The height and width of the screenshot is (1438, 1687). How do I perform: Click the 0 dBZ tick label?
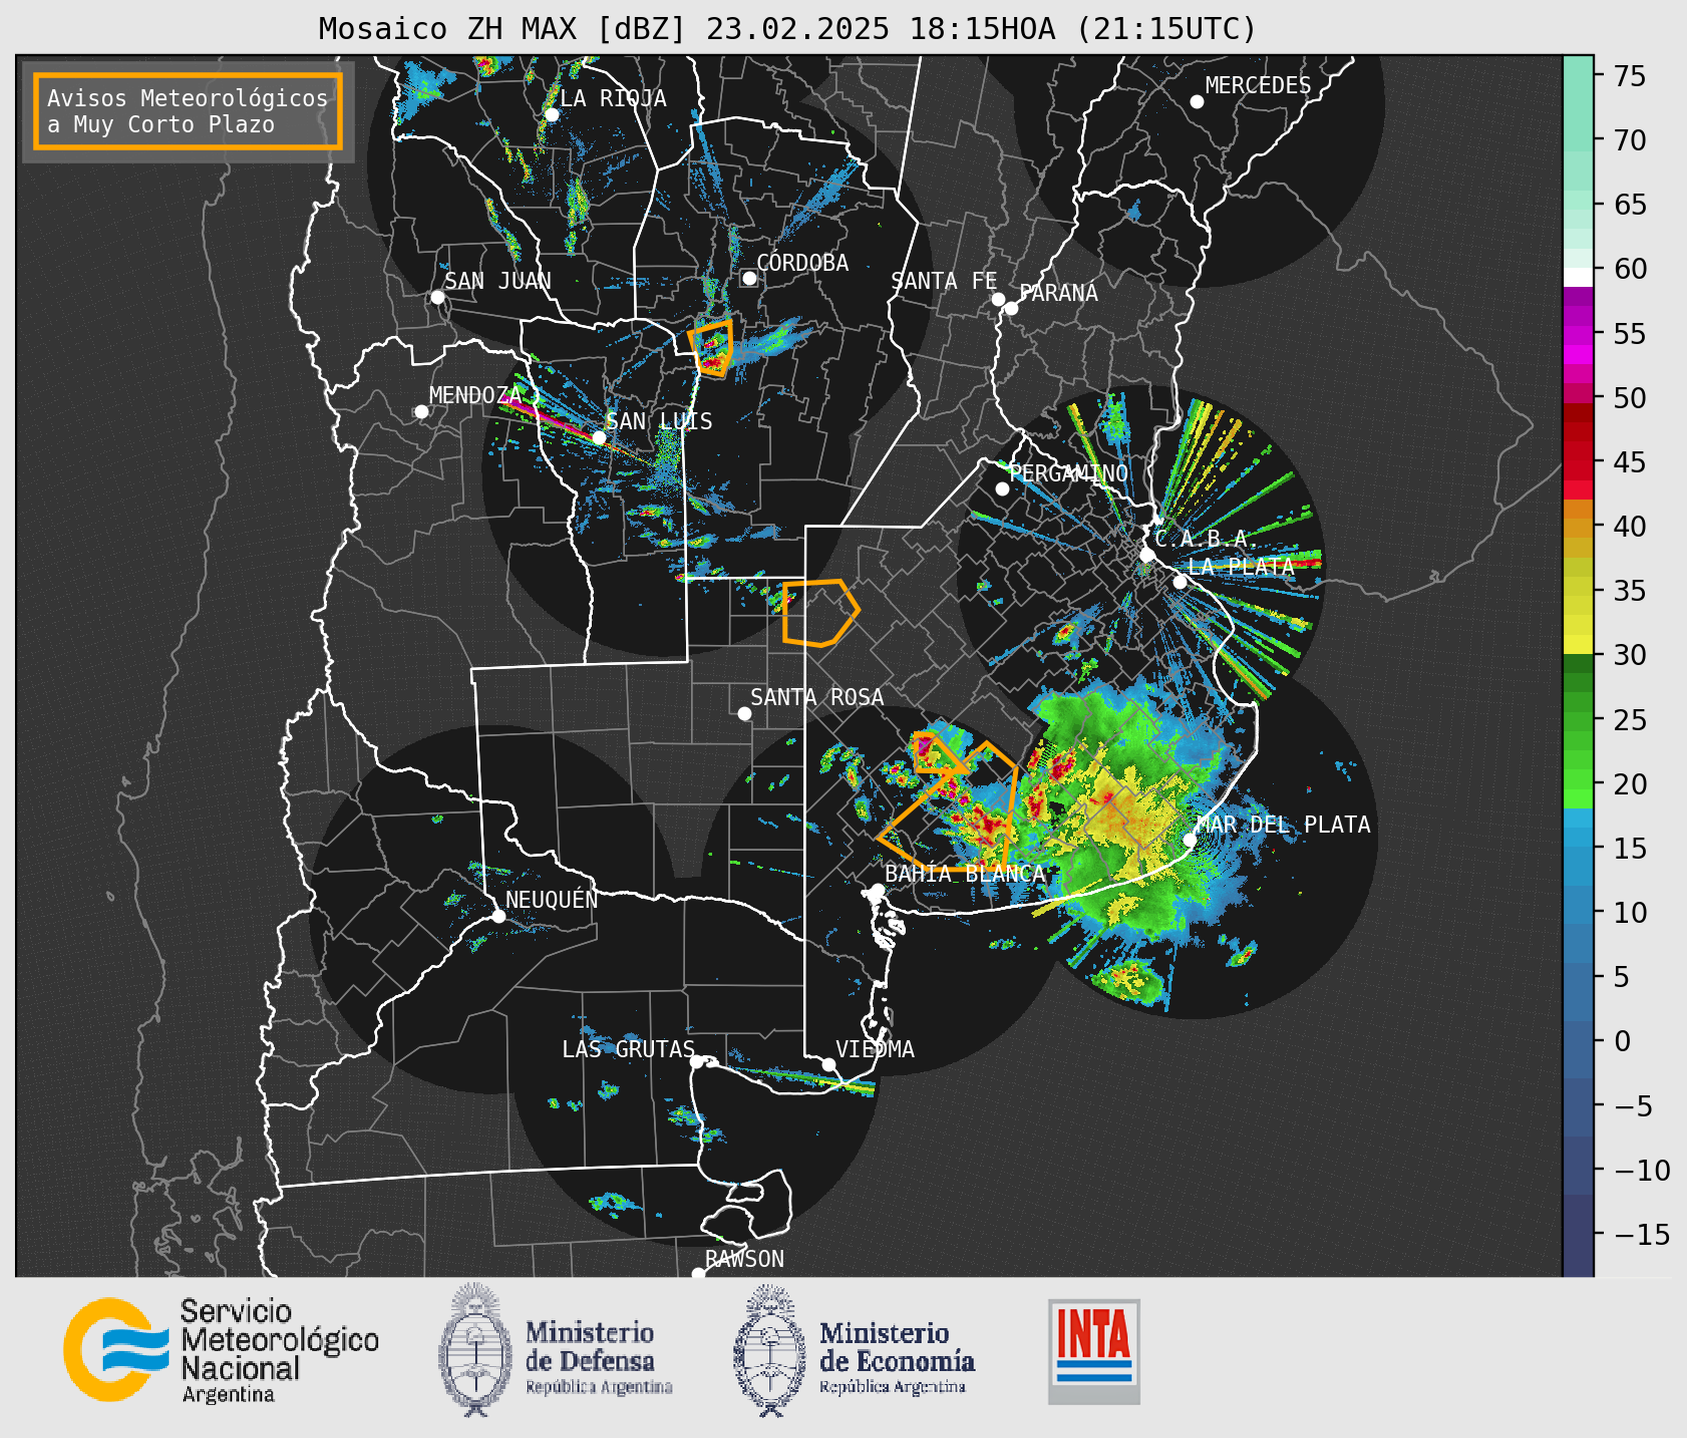[1621, 1041]
